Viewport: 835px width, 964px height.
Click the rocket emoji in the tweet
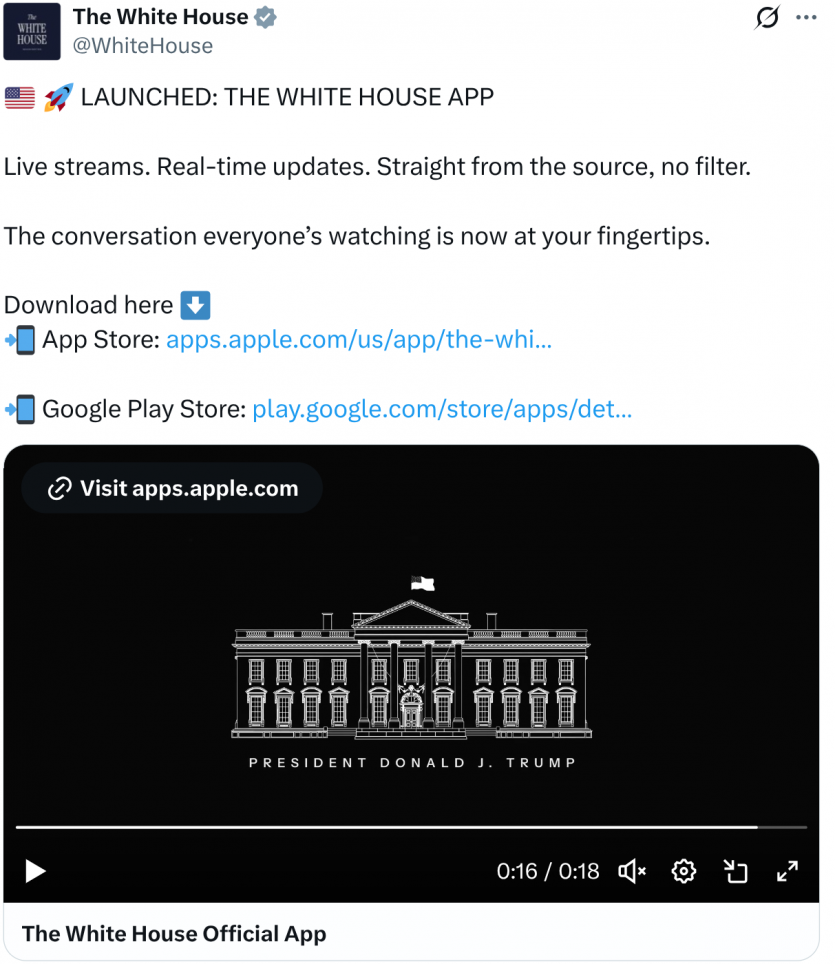pyautogui.click(x=59, y=98)
